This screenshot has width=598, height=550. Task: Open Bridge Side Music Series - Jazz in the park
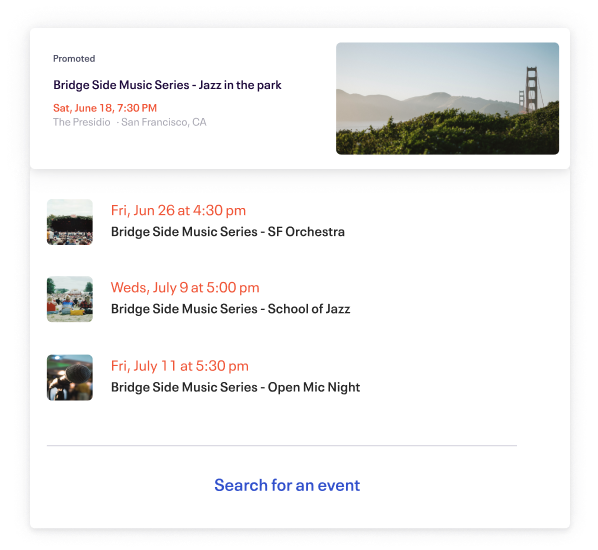[x=167, y=85]
